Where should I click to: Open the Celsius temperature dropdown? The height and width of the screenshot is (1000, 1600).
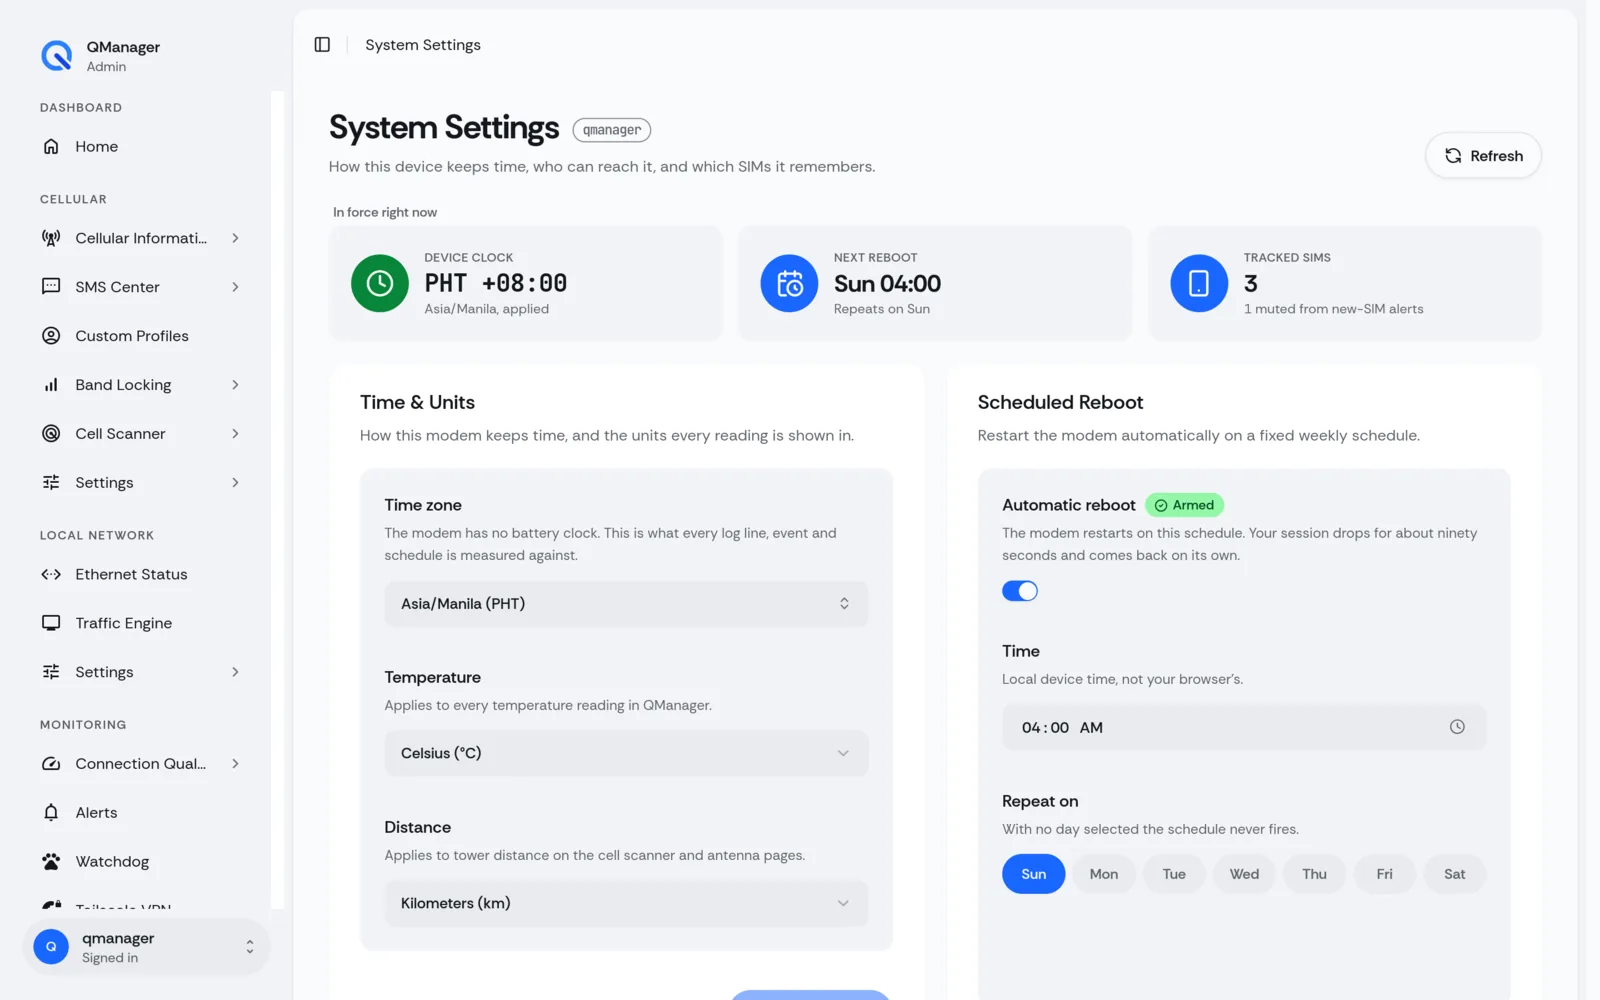pos(626,754)
